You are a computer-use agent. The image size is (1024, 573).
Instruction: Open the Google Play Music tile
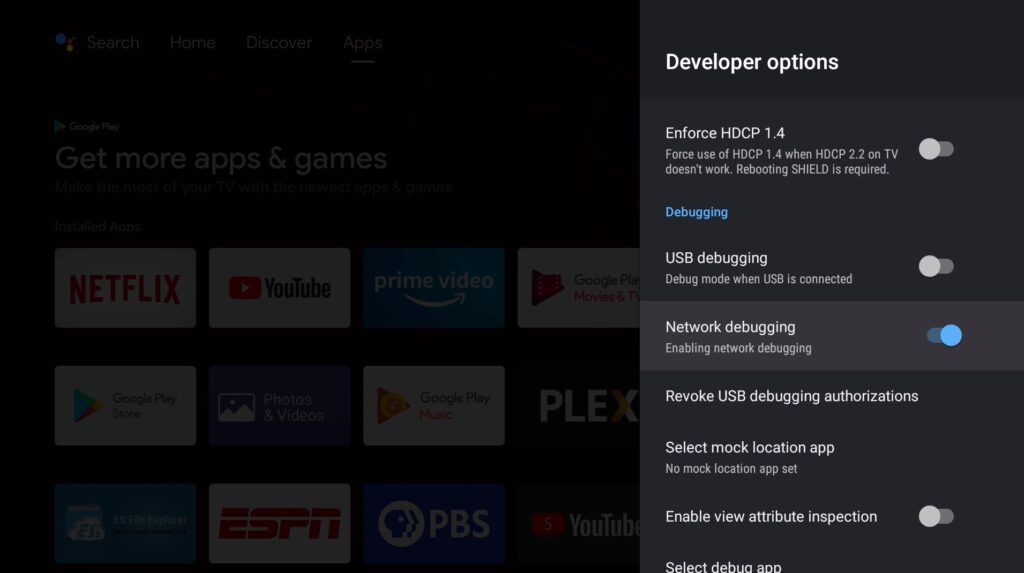click(x=434, y=406)
